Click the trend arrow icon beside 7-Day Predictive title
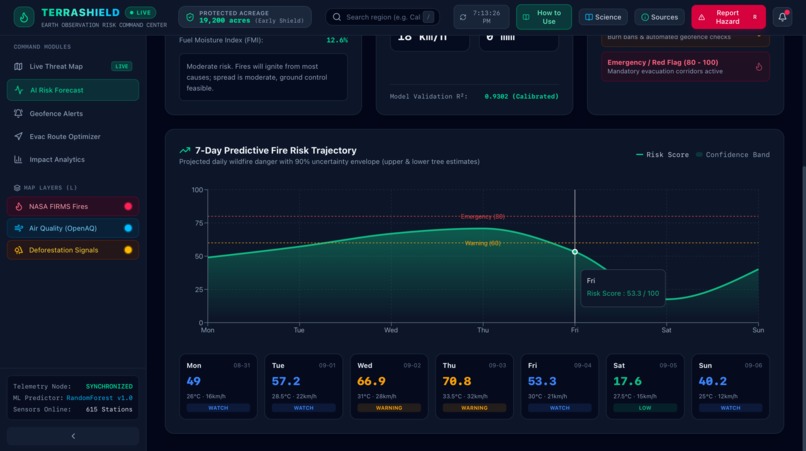Screen dimensions: 806x451 tap(185, 150)
